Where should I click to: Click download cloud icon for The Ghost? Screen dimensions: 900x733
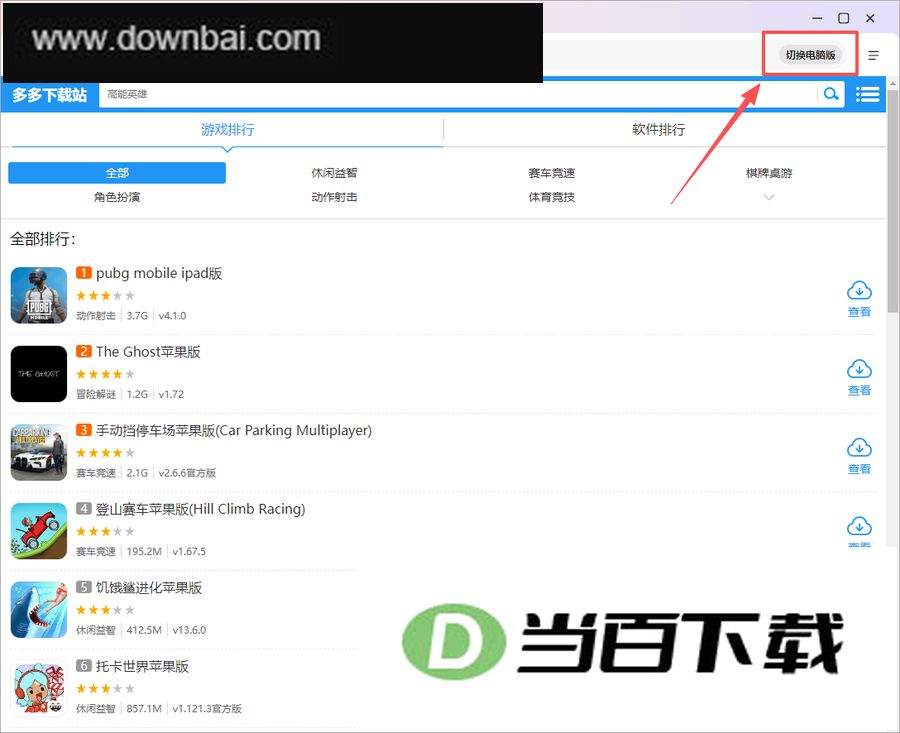[859, 370]
